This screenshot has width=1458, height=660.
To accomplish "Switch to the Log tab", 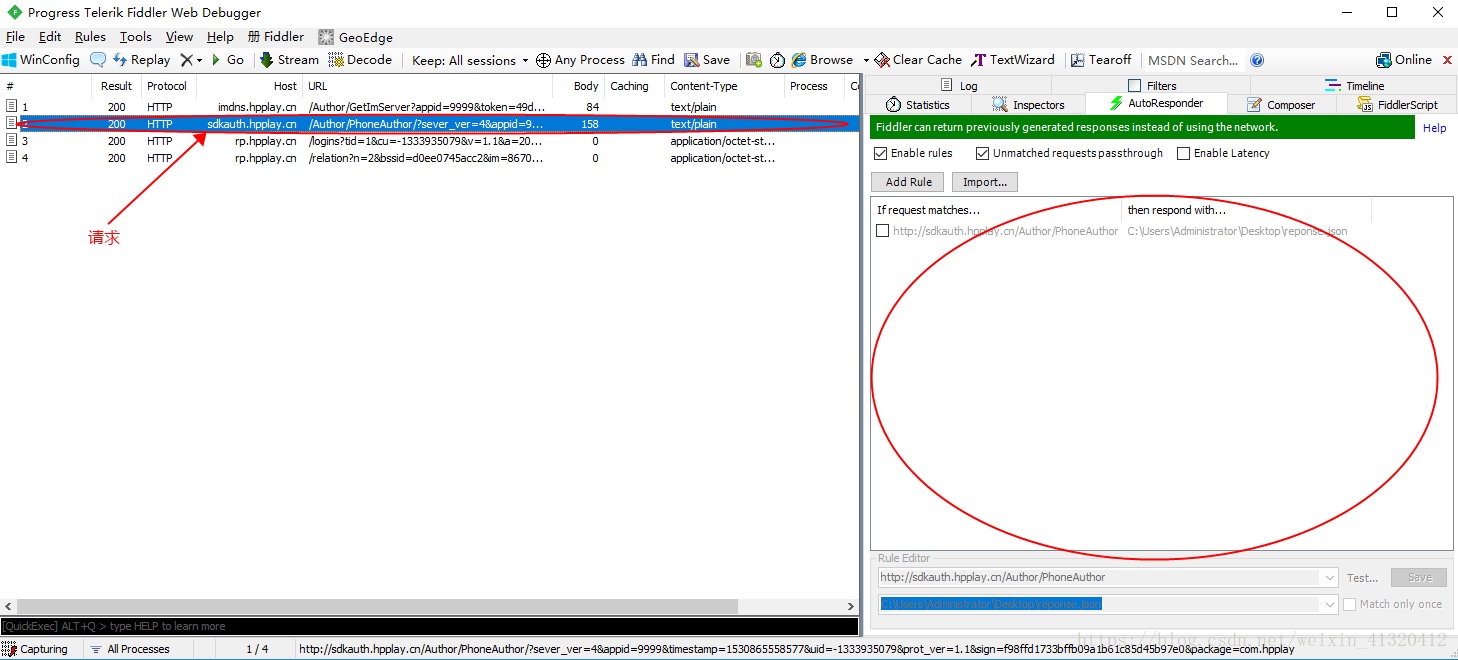I will [959, 86].
